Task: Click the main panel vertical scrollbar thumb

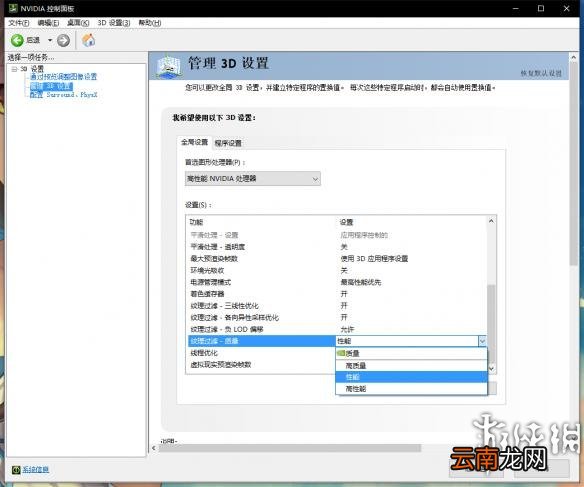Action: pos(574,164)
